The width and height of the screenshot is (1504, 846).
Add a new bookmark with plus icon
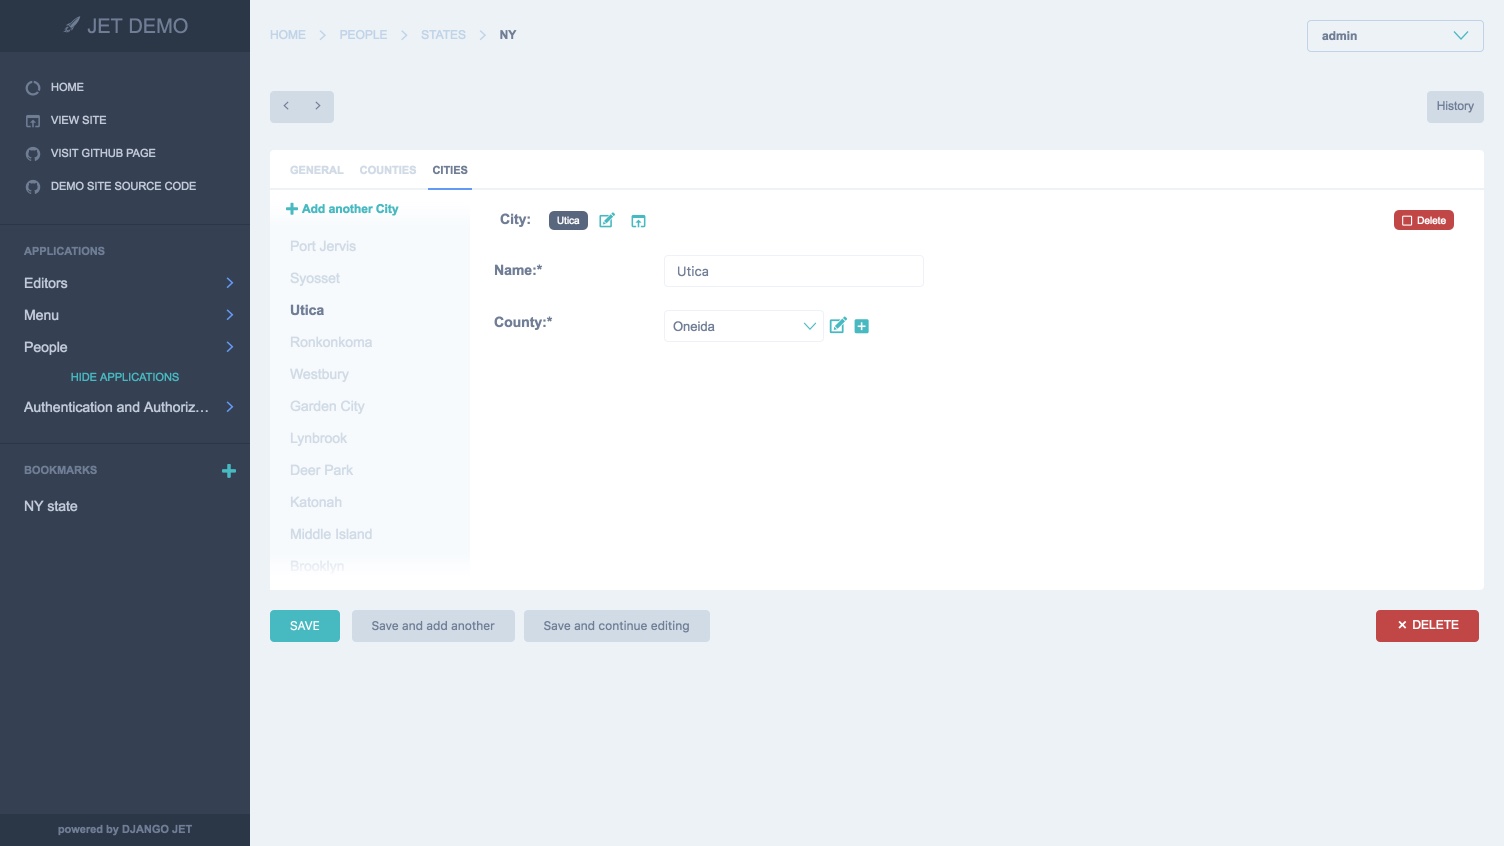pos(229,471)
